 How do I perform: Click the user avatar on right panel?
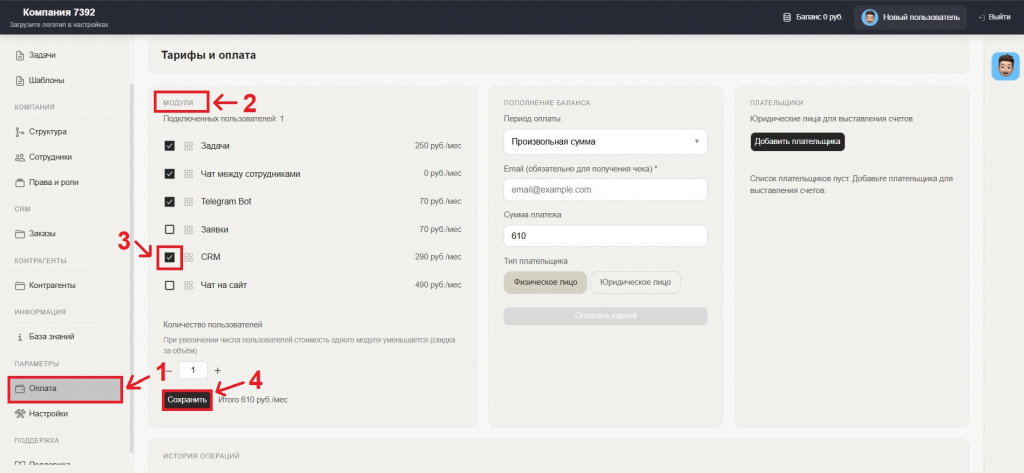(x=1004, y=66)
